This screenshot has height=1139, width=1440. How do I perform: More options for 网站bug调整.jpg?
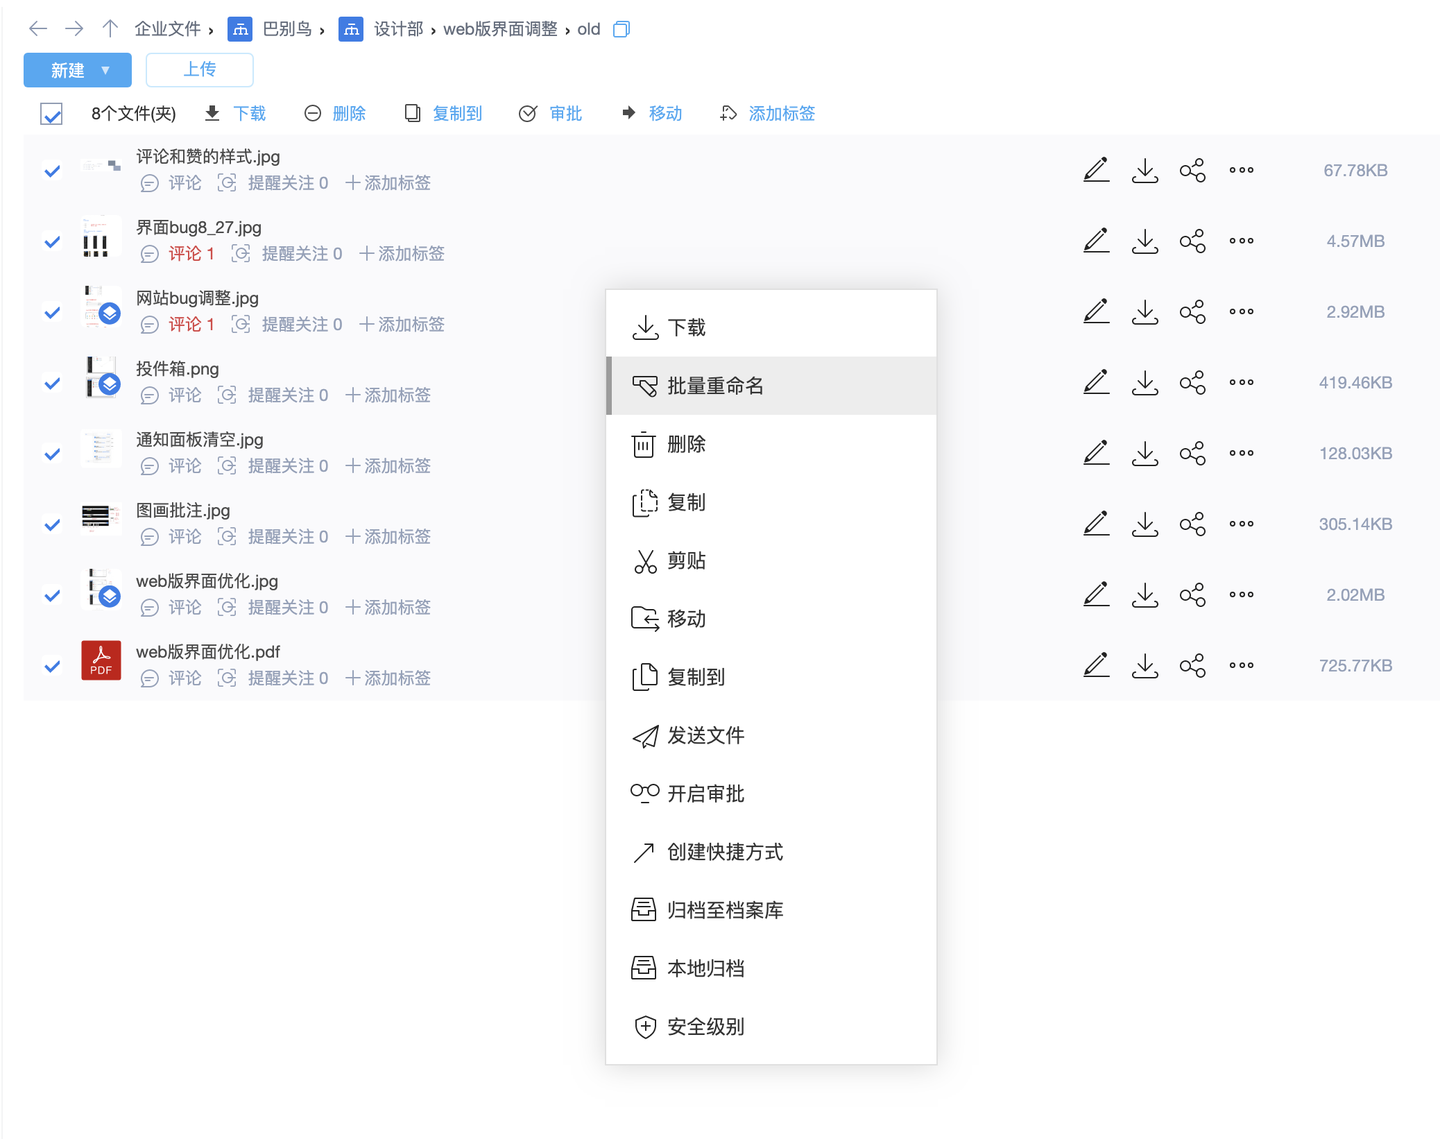[1242, 312]
